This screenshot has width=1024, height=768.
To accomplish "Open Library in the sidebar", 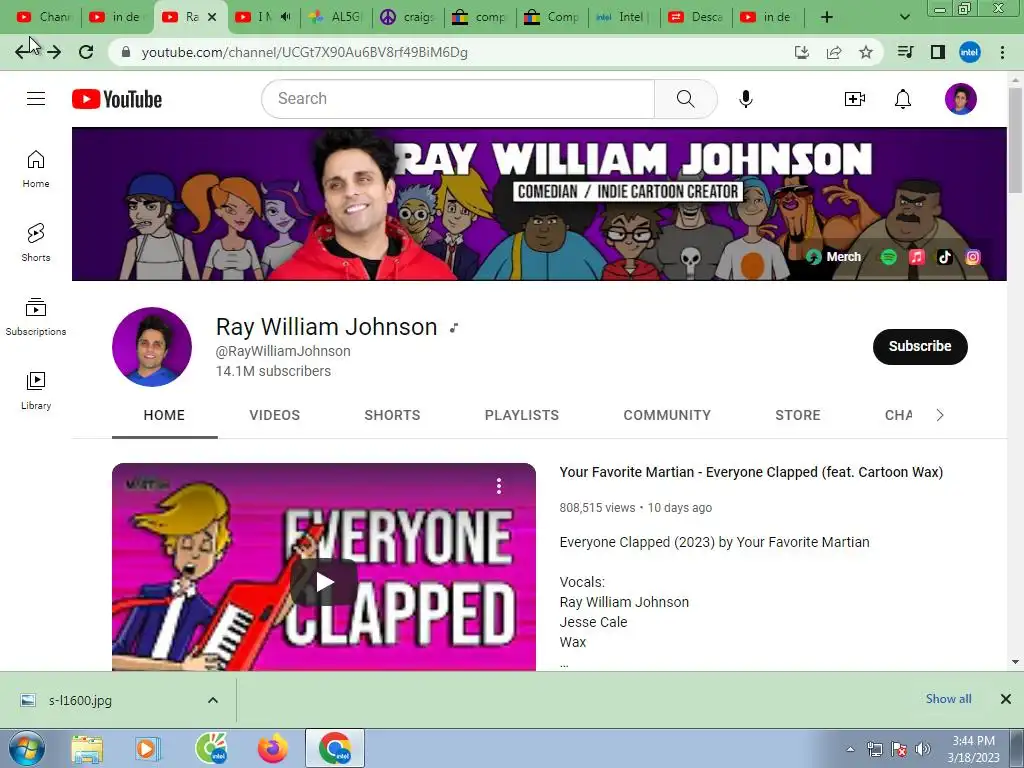I will [36, 391].
